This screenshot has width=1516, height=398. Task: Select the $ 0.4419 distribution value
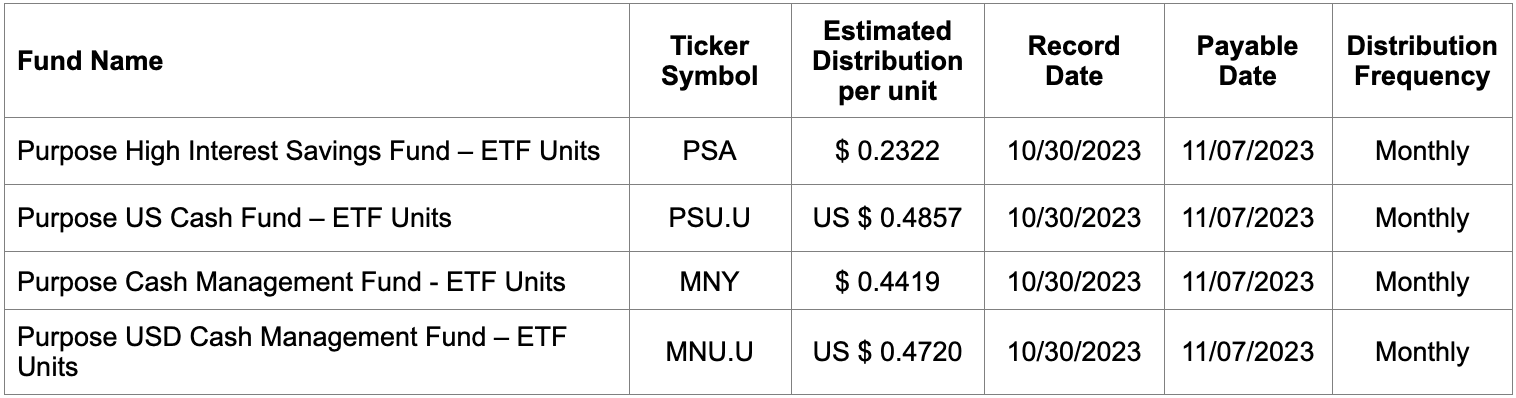(887, 282)
